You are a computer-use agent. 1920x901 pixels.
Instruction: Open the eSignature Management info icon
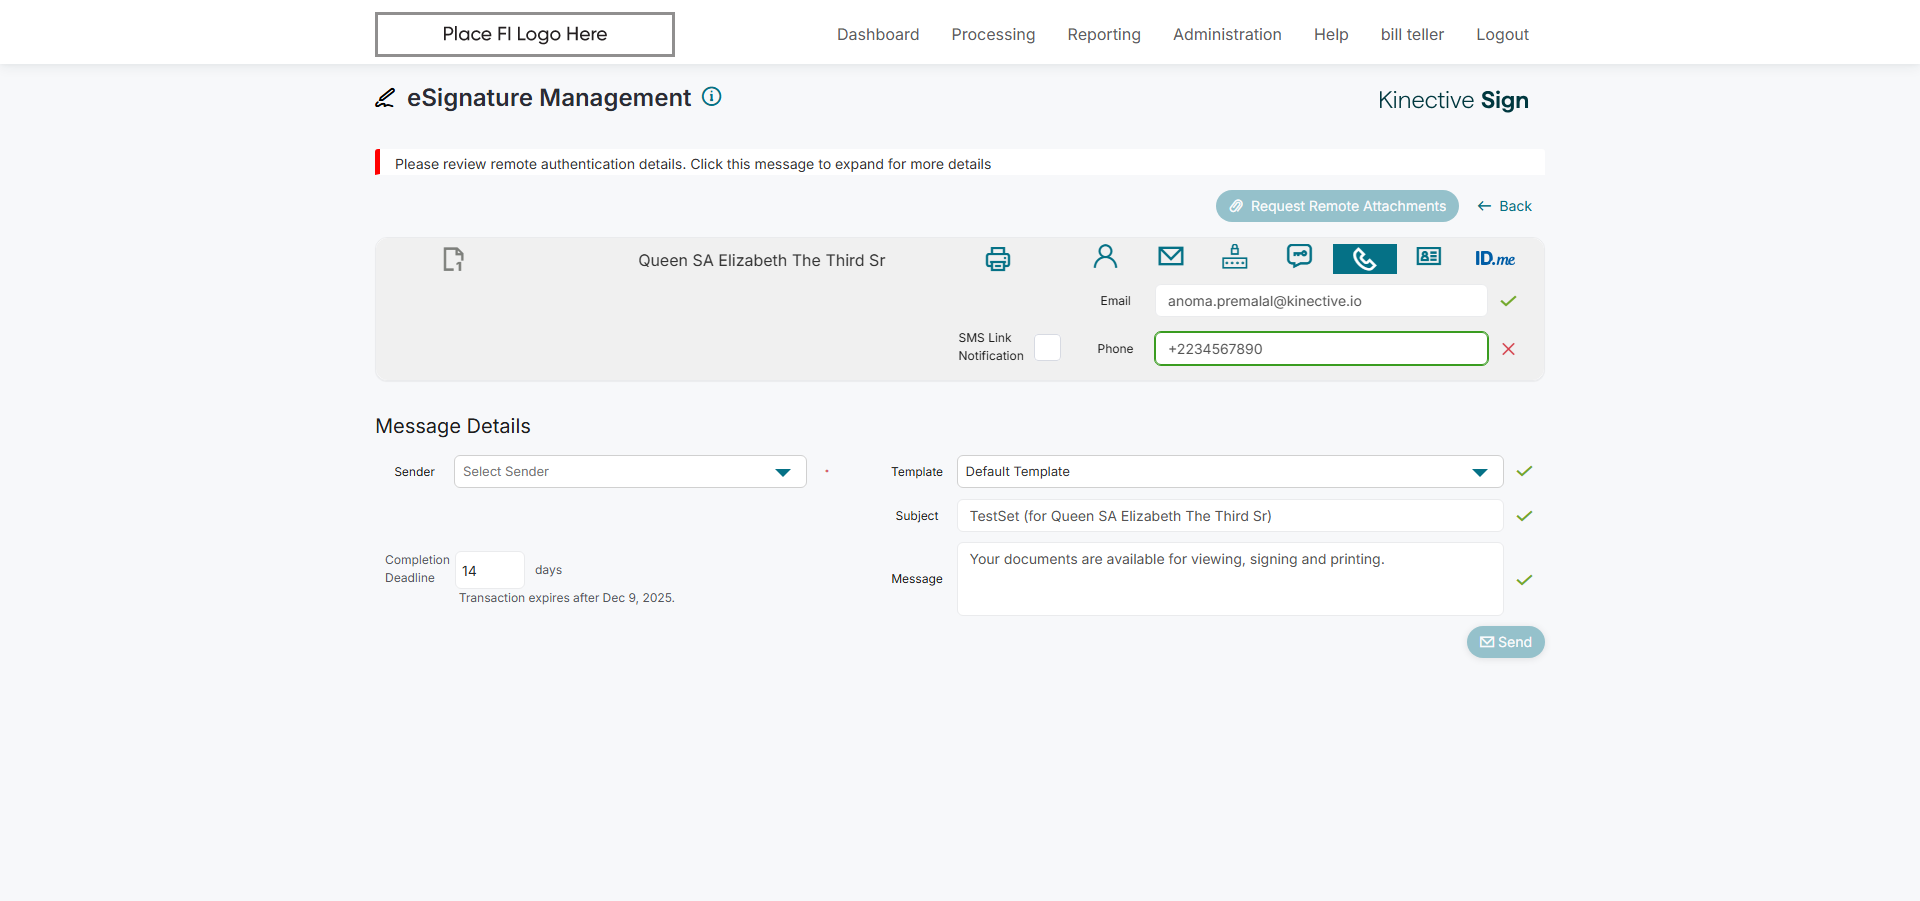[x=712, y=96]
